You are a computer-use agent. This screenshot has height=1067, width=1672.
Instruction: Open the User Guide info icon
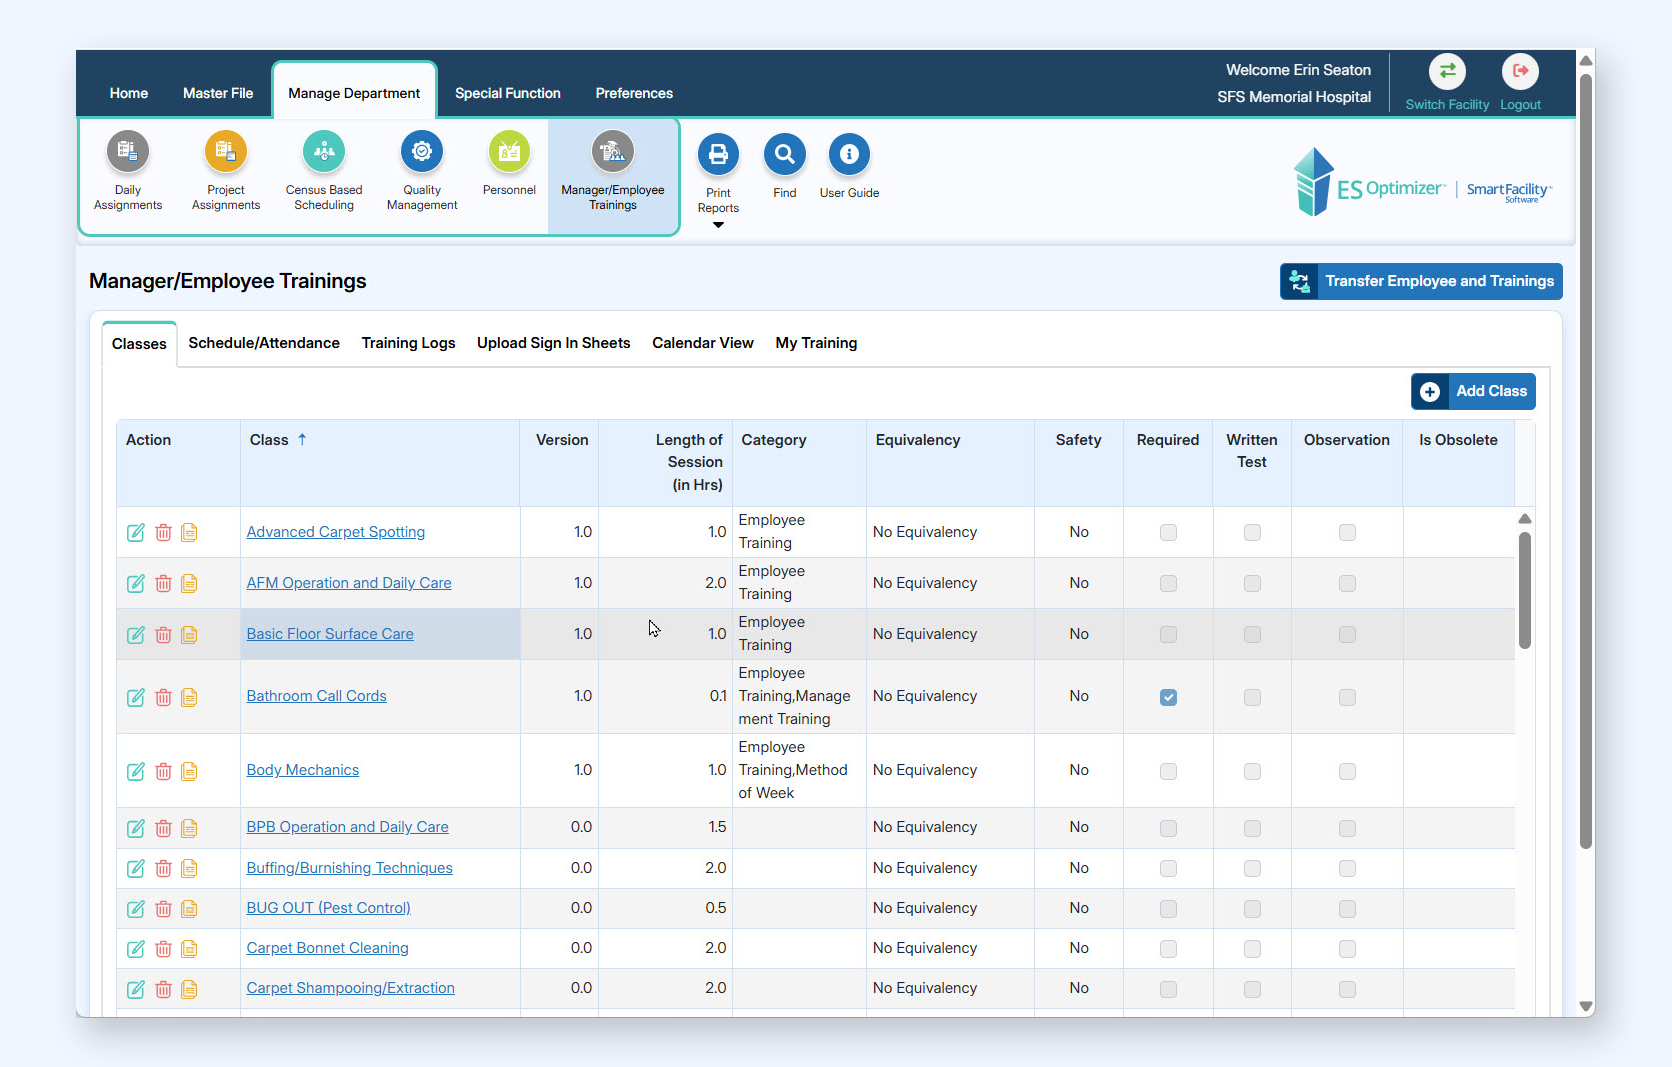[849, 154]
